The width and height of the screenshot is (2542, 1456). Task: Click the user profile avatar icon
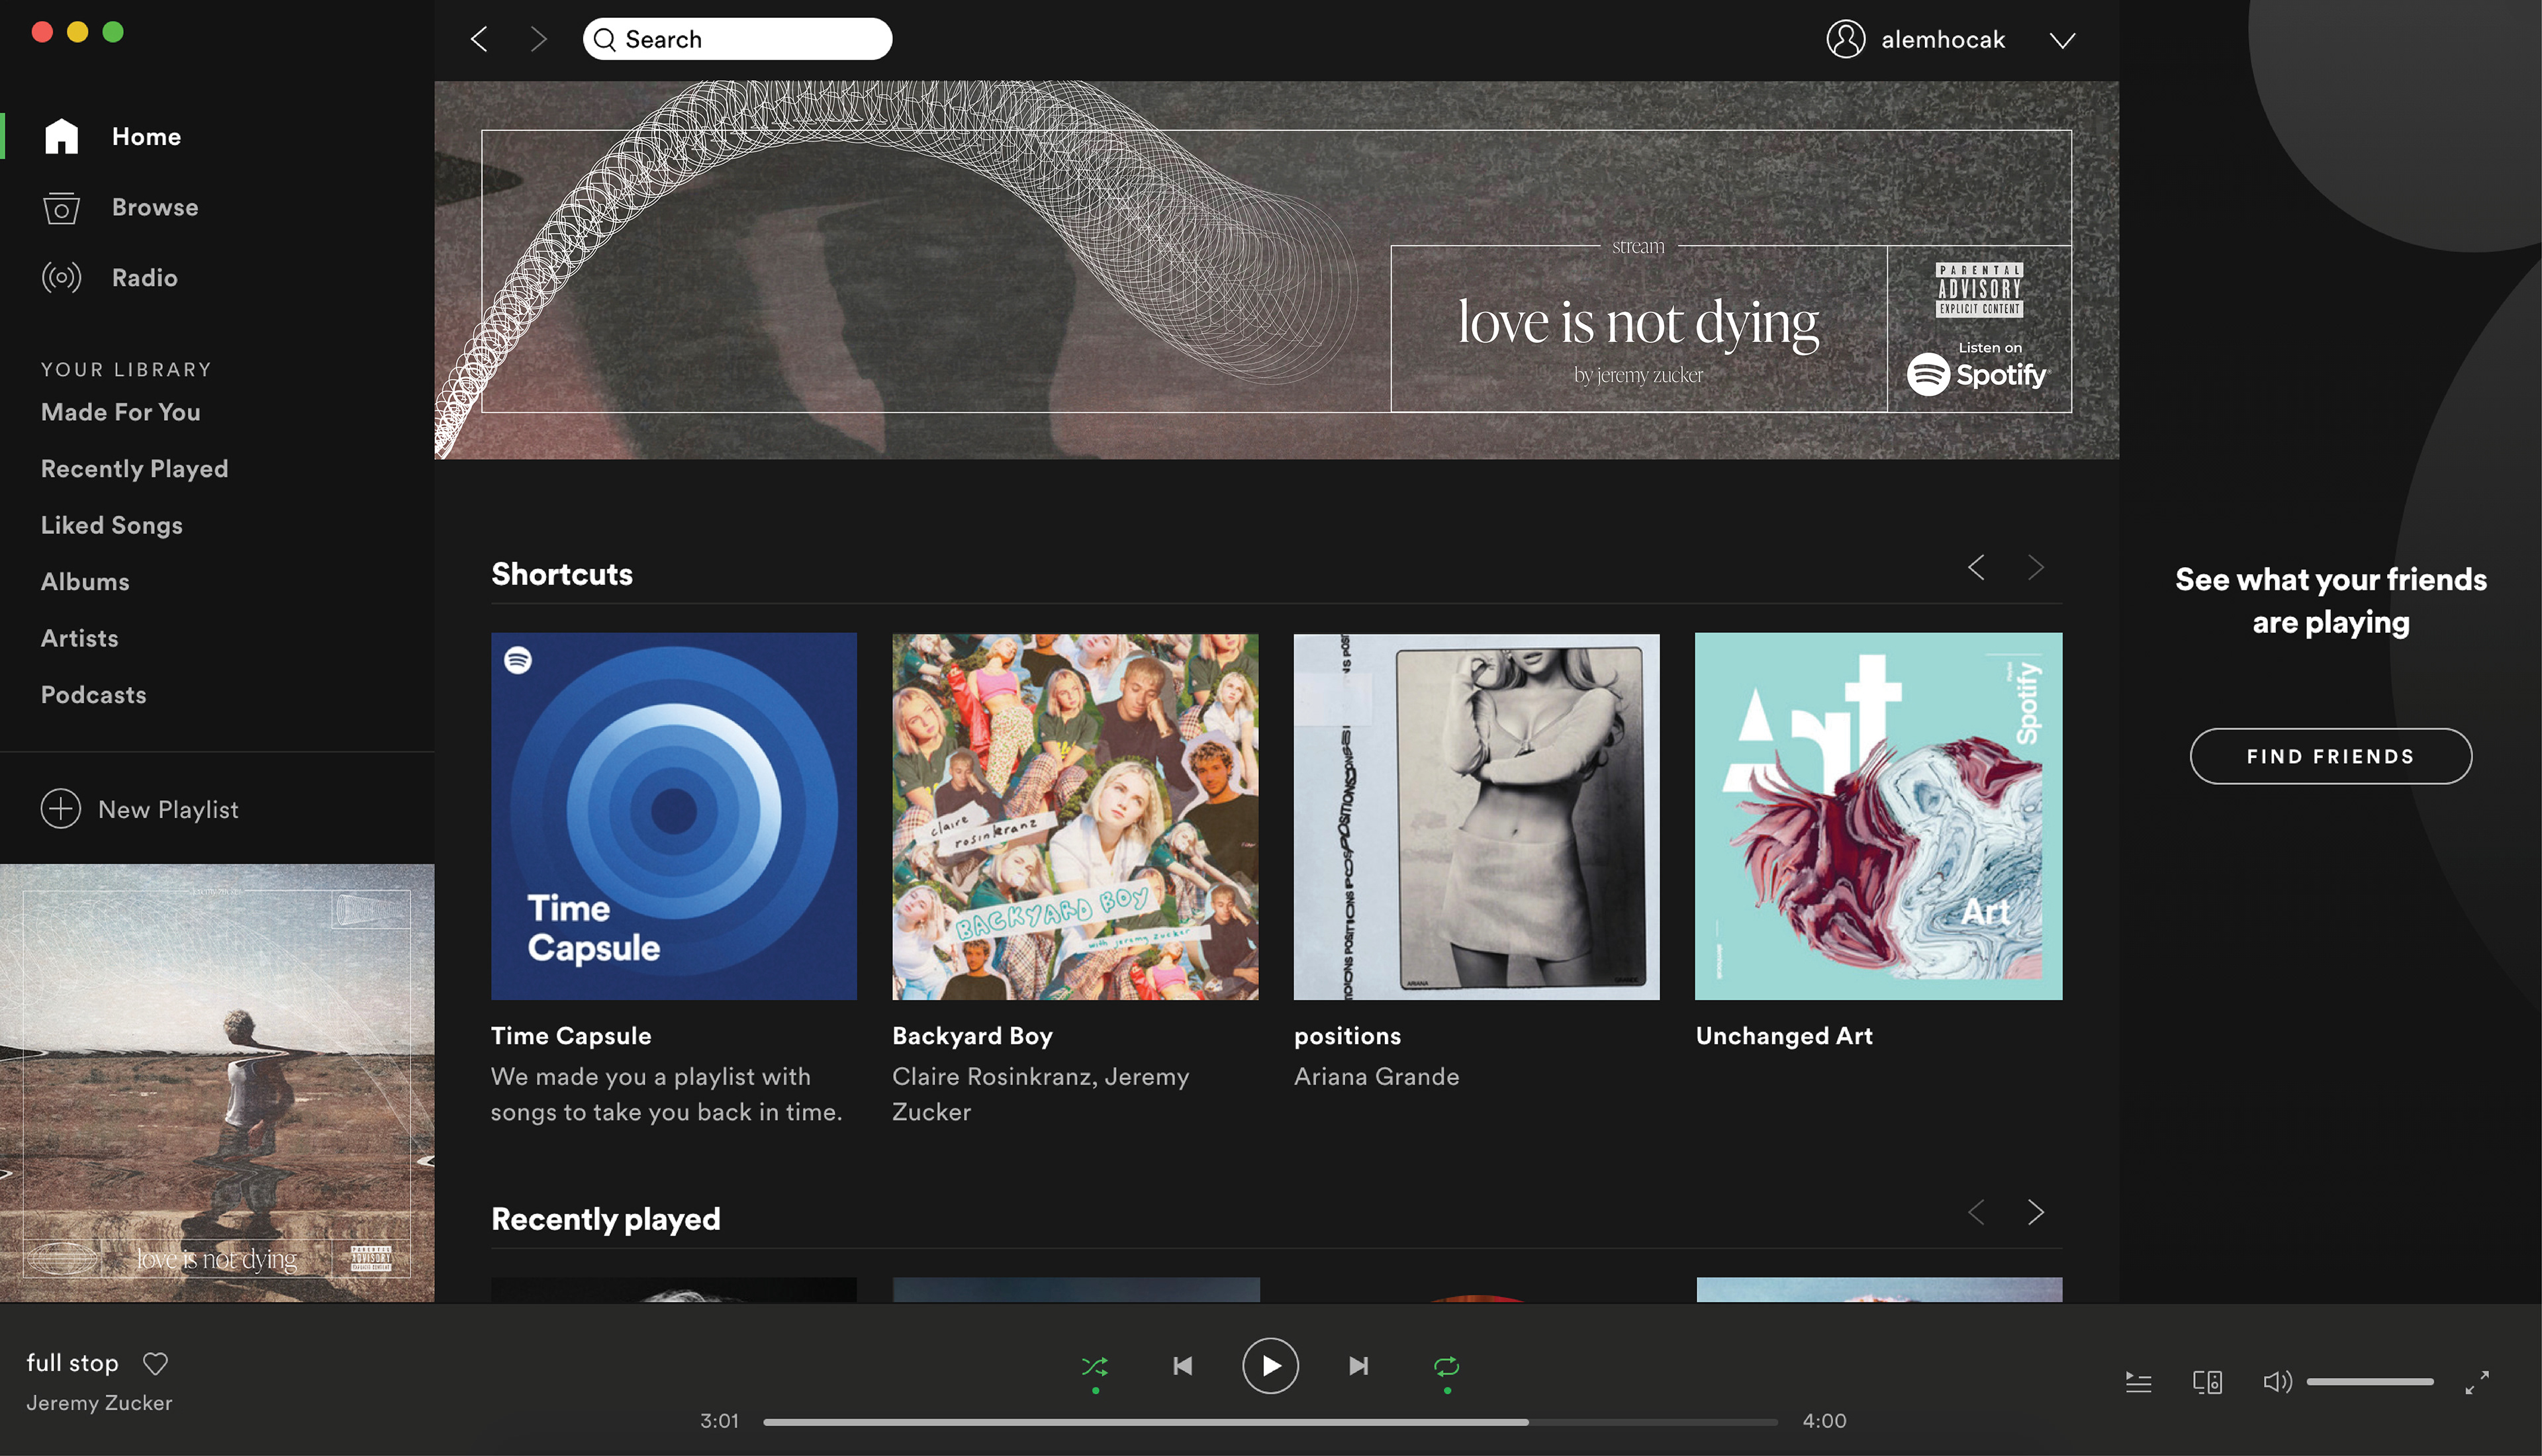[x=1845, y=39]
